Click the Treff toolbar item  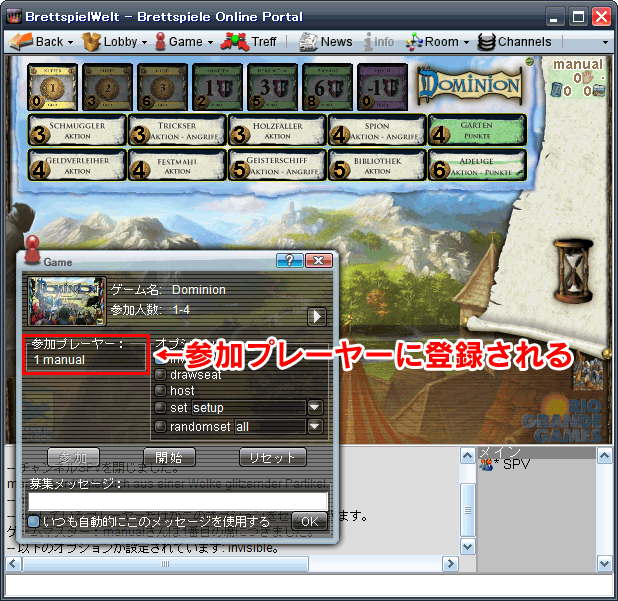click(x=249, y=41)
